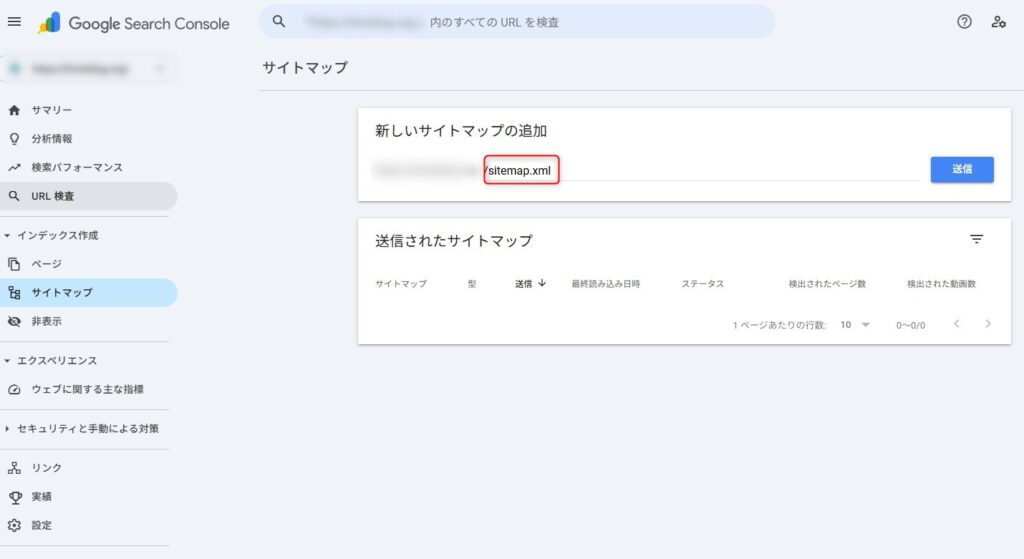This screenshot has height=559, width=1024.
Task: Open user and permissions settings icon
Action: pos(998,22)
